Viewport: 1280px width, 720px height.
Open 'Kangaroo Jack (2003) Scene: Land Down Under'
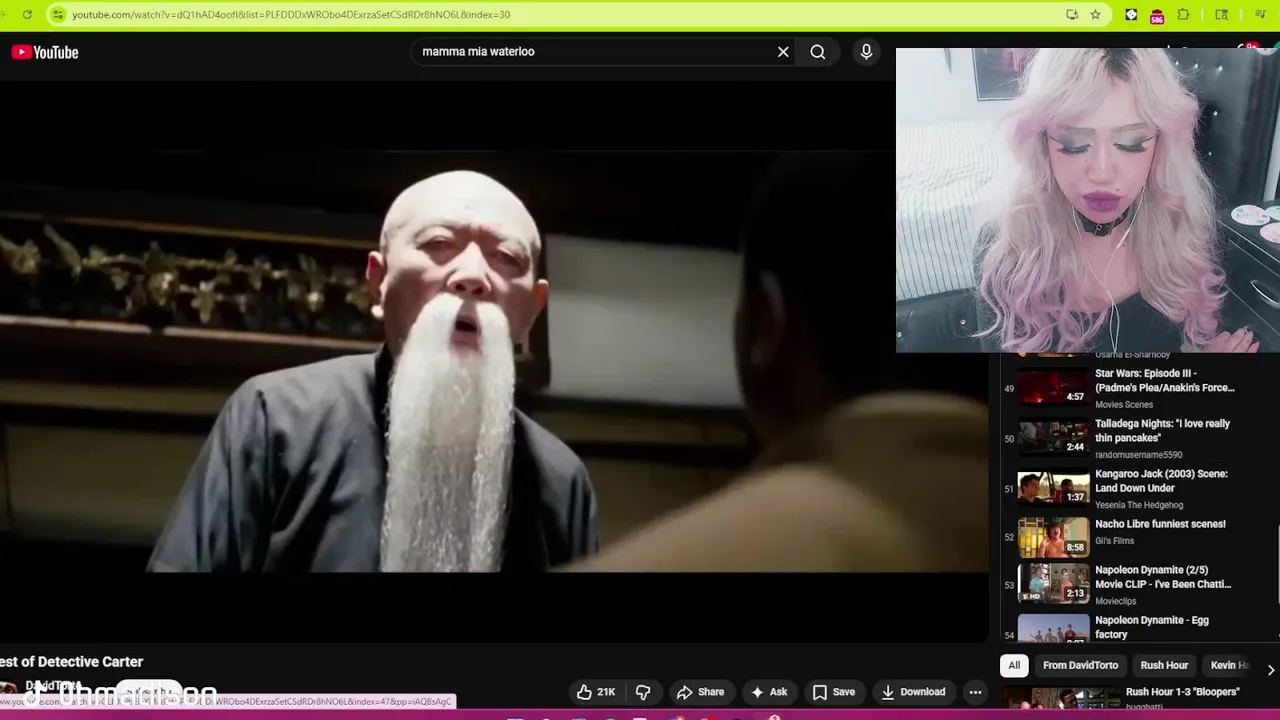pos(1161,481)
